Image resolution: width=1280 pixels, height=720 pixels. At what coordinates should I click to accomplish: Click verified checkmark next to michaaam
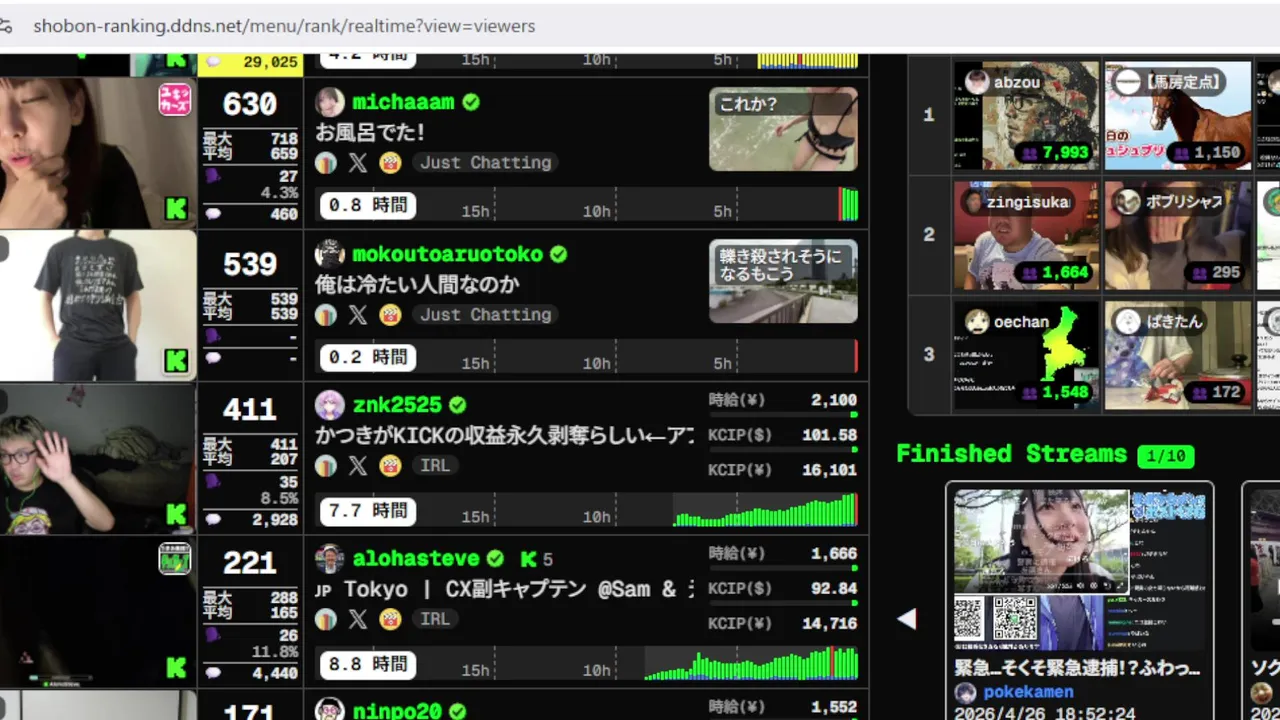click(x=471, y=102)
